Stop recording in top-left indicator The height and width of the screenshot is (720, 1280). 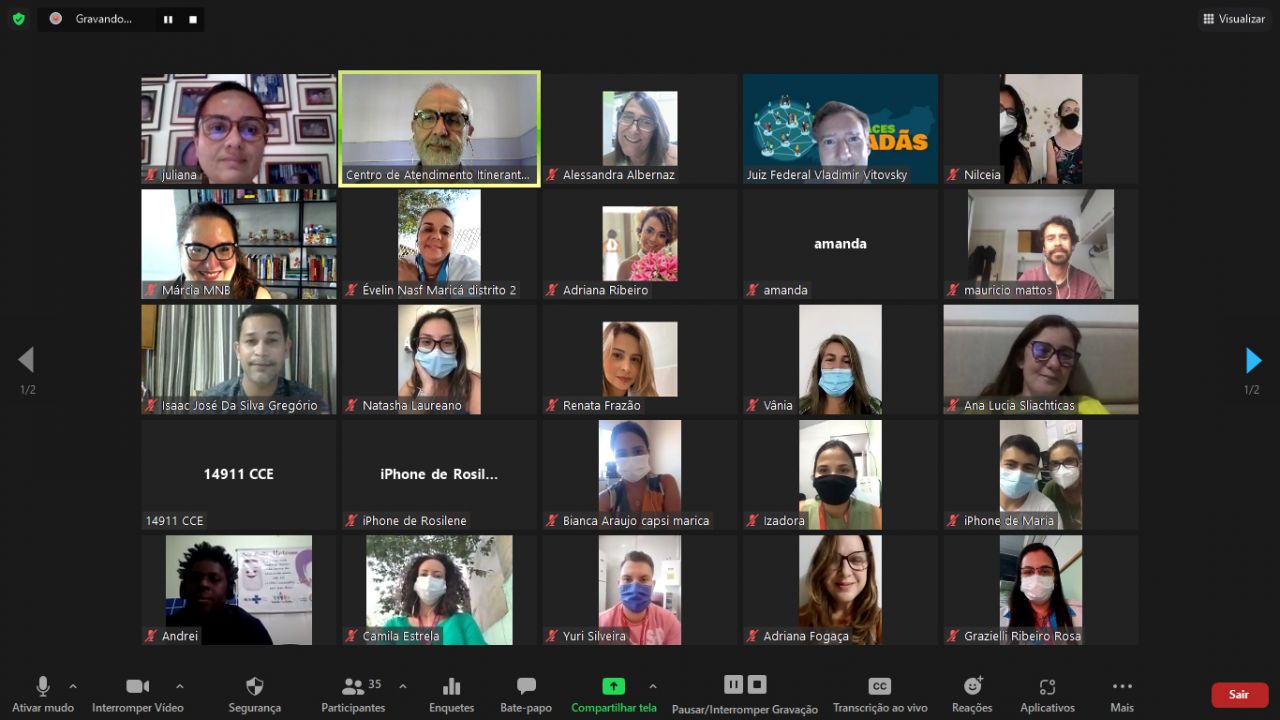(x=193, y=19)
